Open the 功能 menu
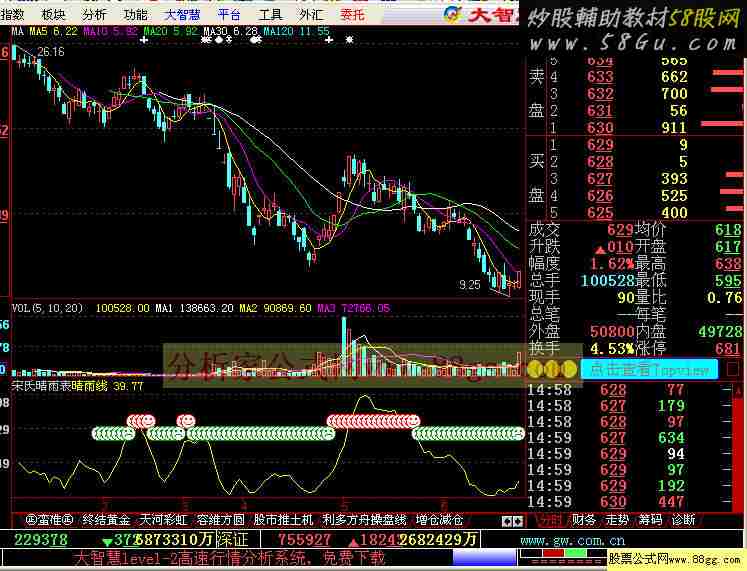Screen dimensions: 747x571 click(136, 15)
